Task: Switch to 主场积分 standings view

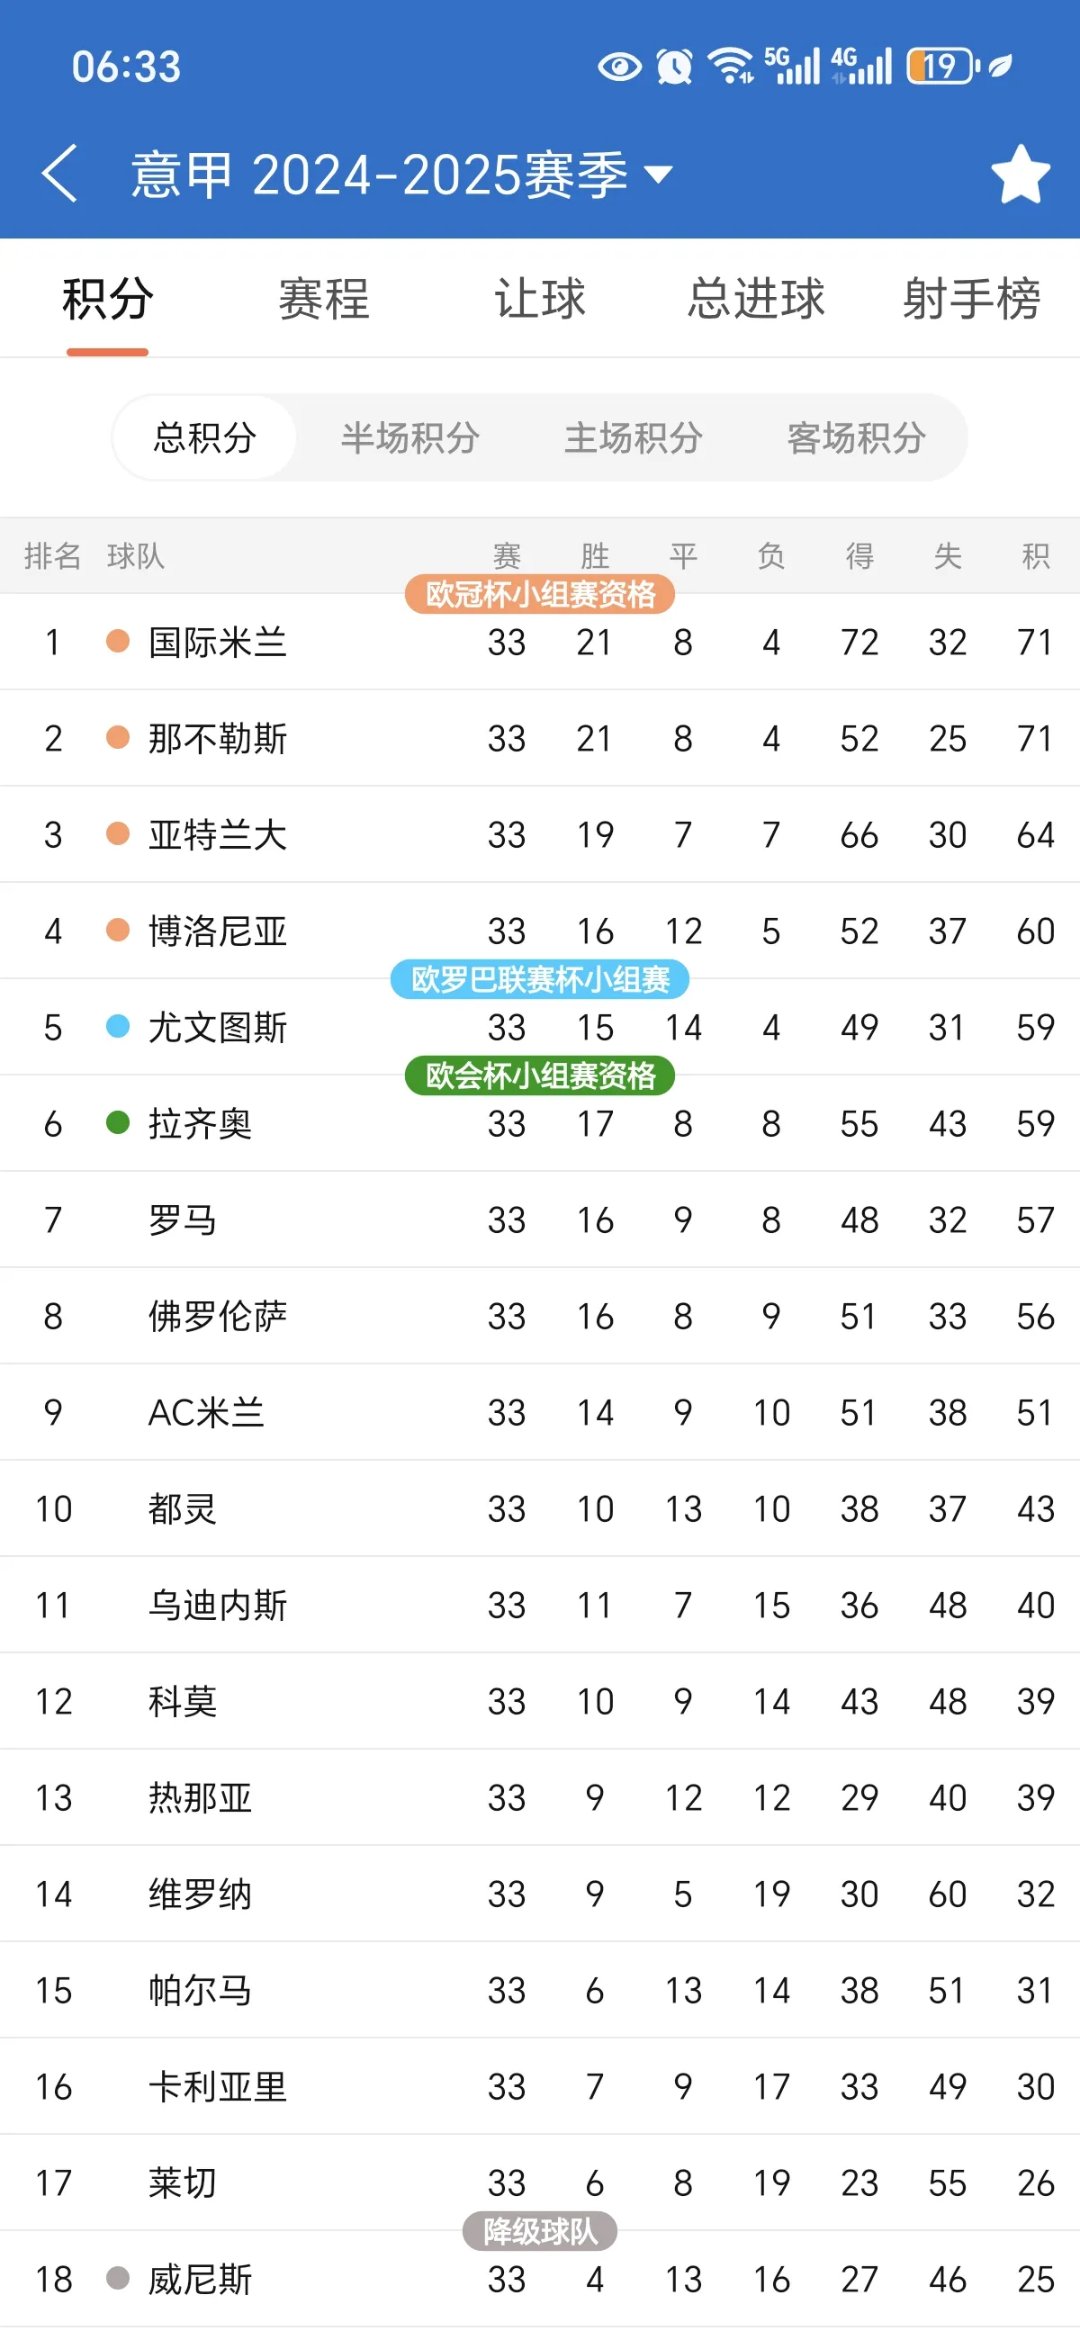Action: [x=635, y=437]
